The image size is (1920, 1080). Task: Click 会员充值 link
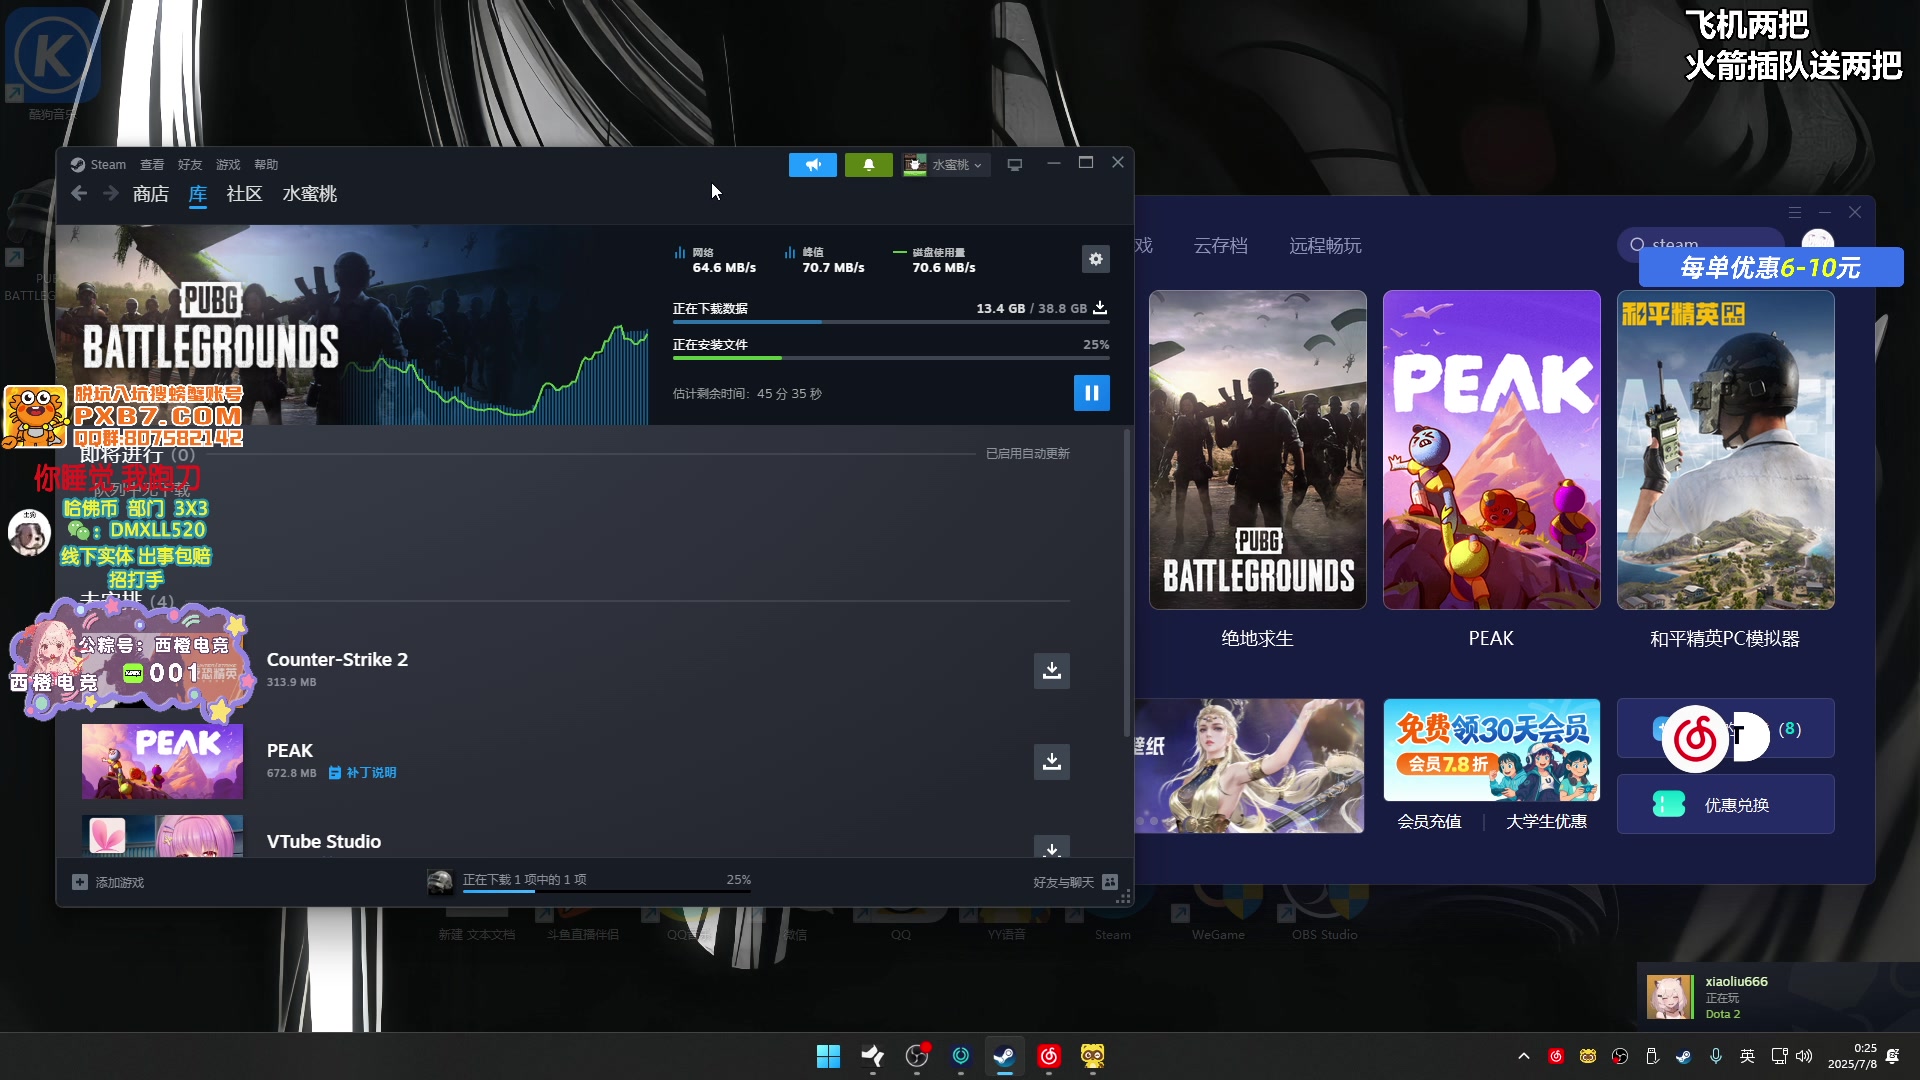[1429, 821]
